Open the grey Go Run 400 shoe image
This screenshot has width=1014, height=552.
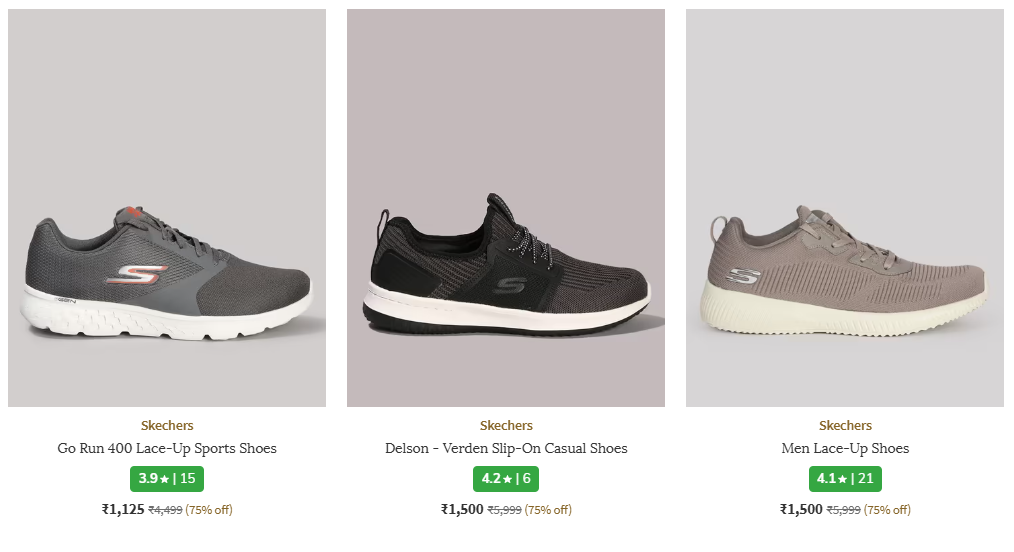tap(167, 208)
